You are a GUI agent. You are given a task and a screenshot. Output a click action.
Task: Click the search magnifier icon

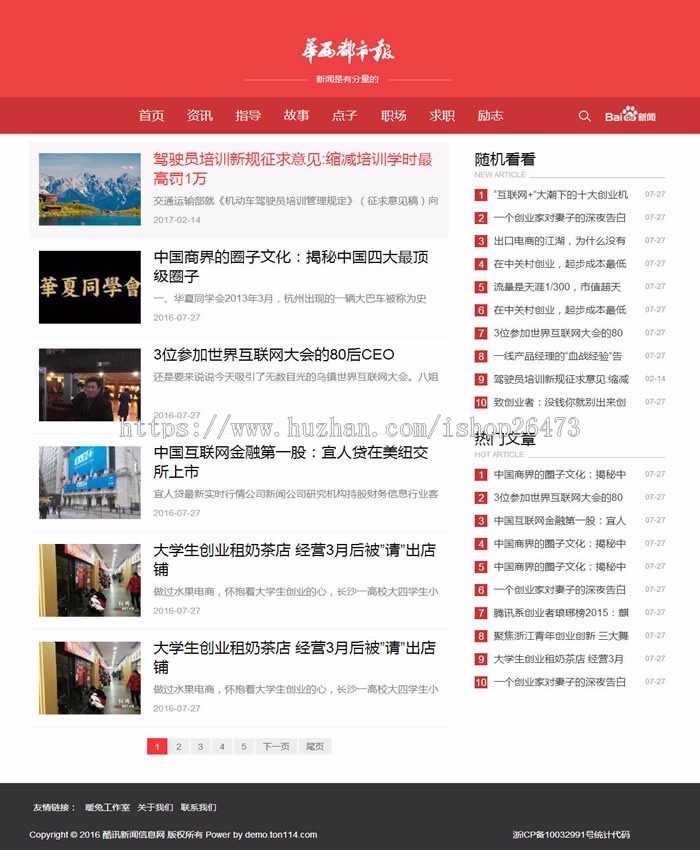[x=584, y=116]
